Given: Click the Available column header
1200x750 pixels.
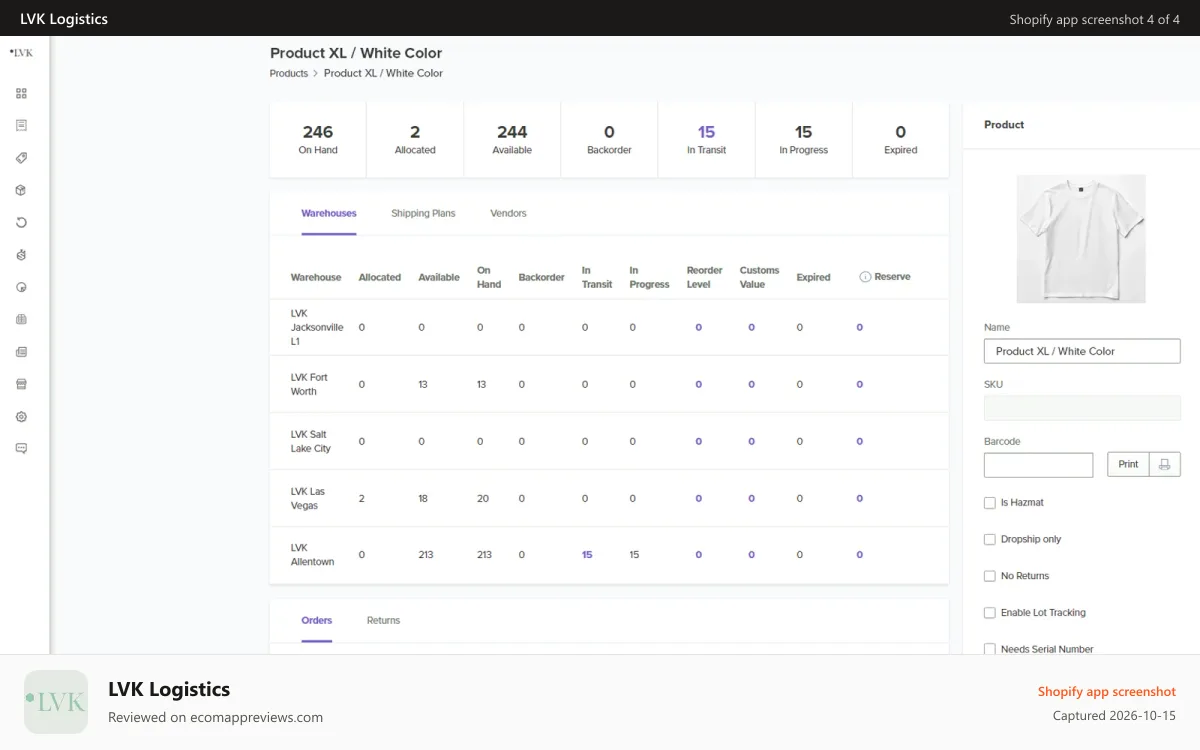Looking at the screenshot, I should click(439, 277).
